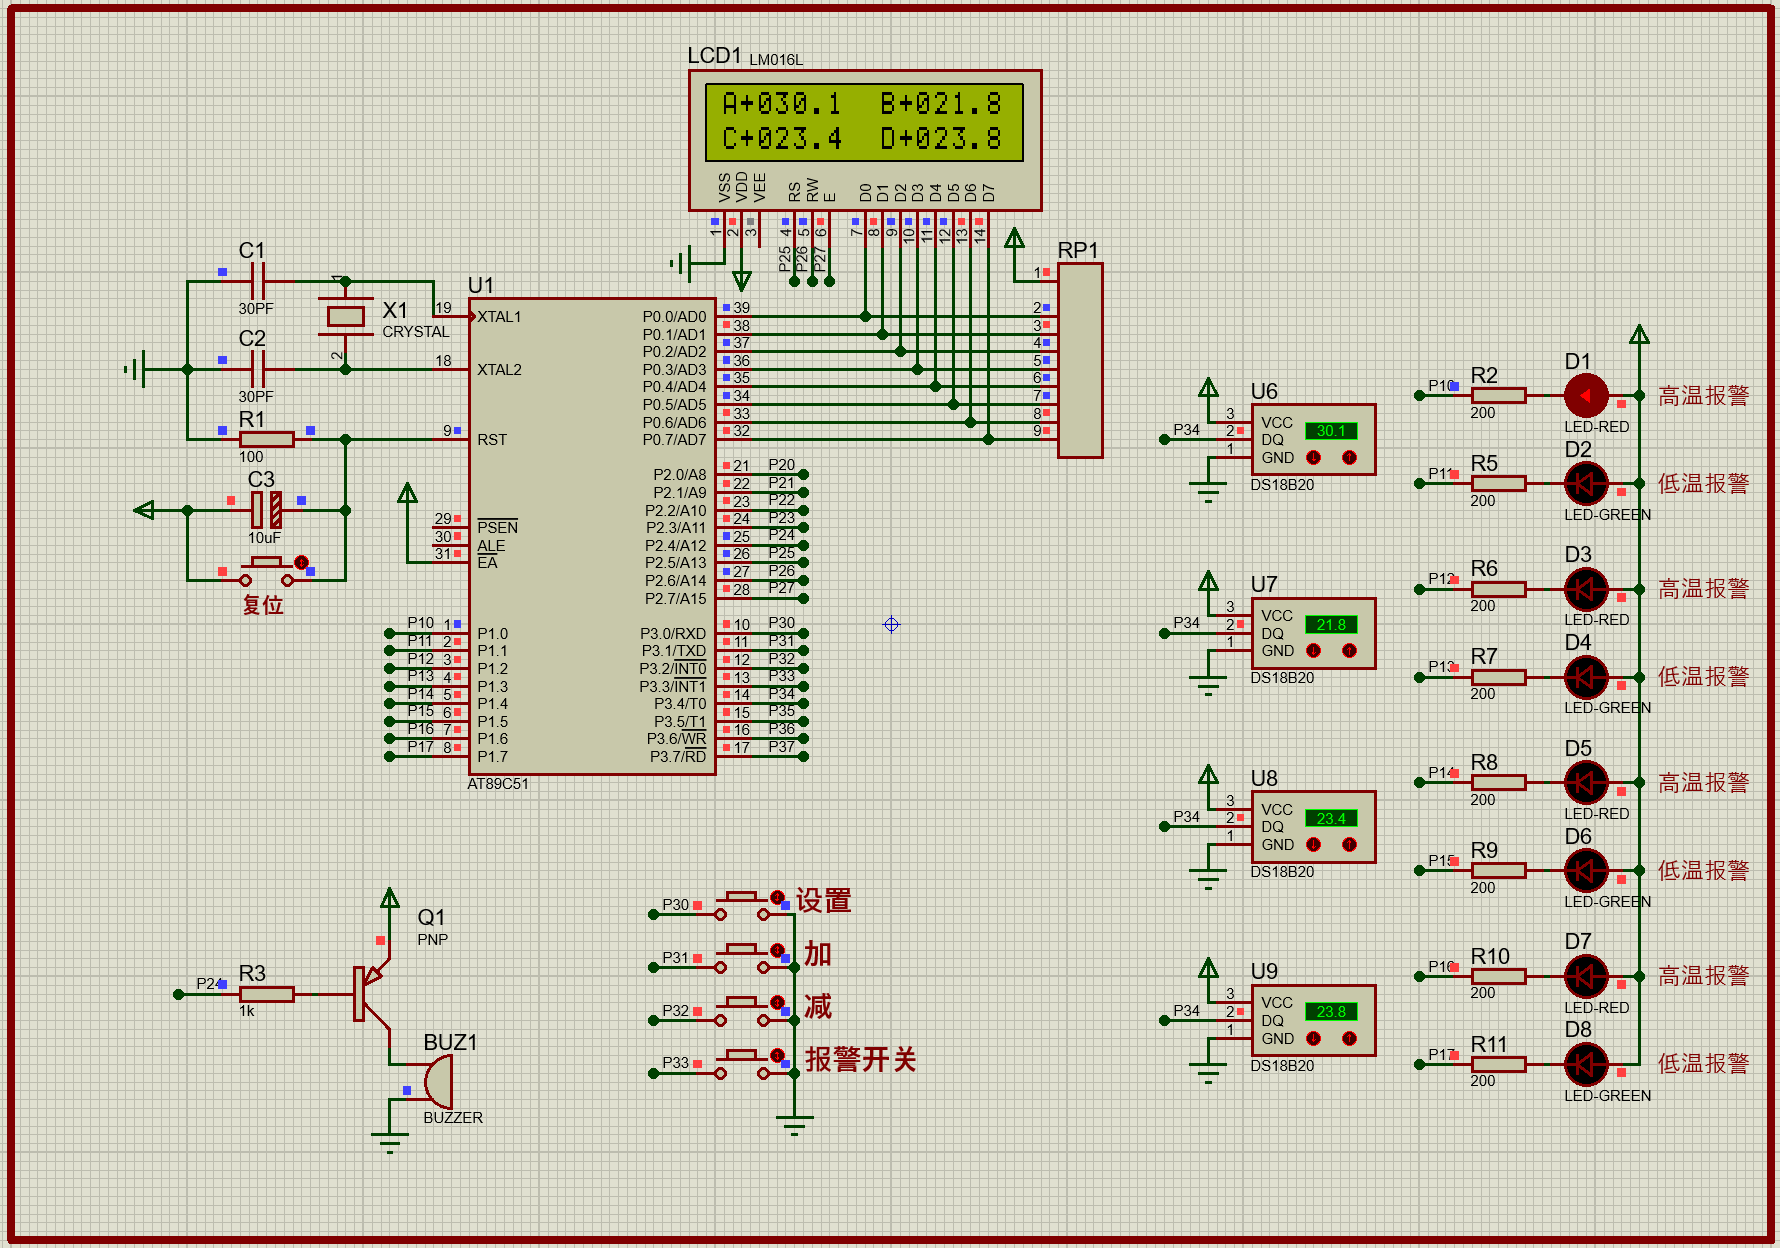Screen dimensions: 1780x1248
Task: Click the P0.0/AD0 pin label on U1
Action: [674, 317]
